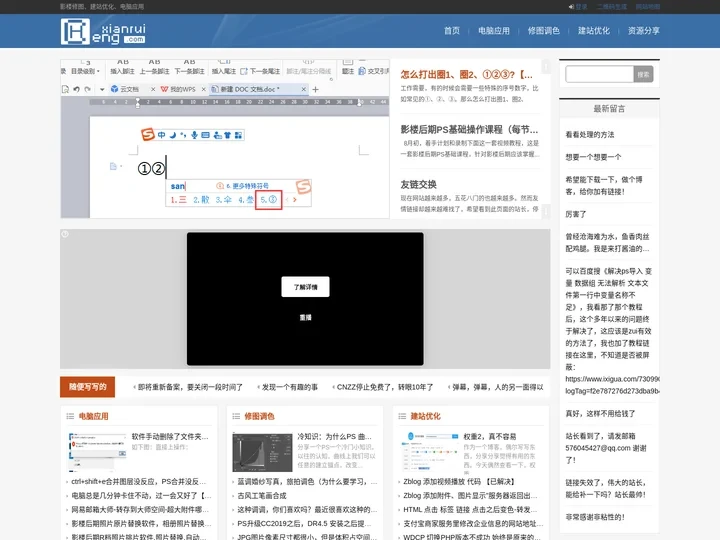Open article ctrl+shift+e合并图层没反应
Viewport: 720px width, 540px height.
tap(139, 481)
